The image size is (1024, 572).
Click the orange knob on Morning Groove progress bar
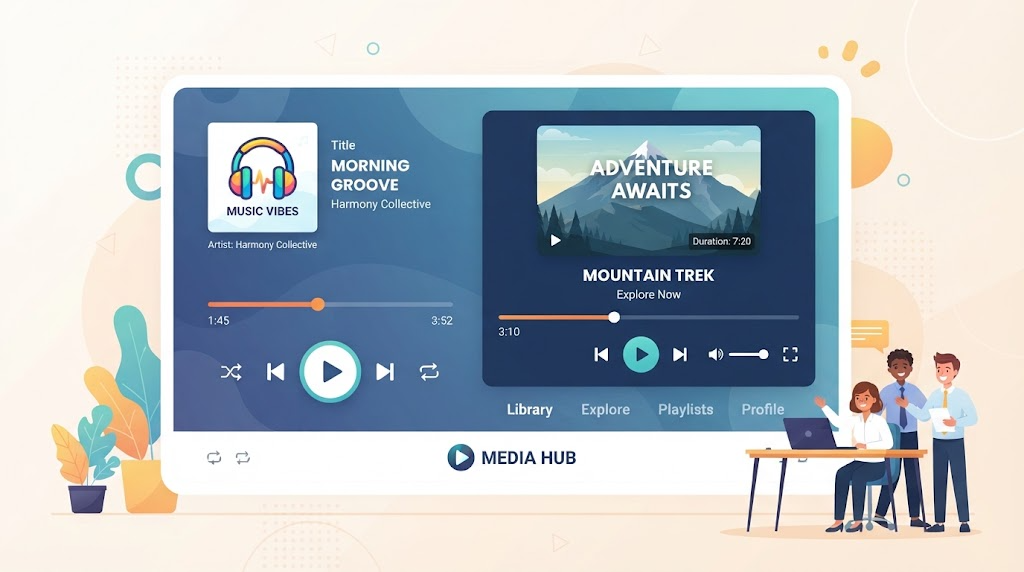[318, 304]
